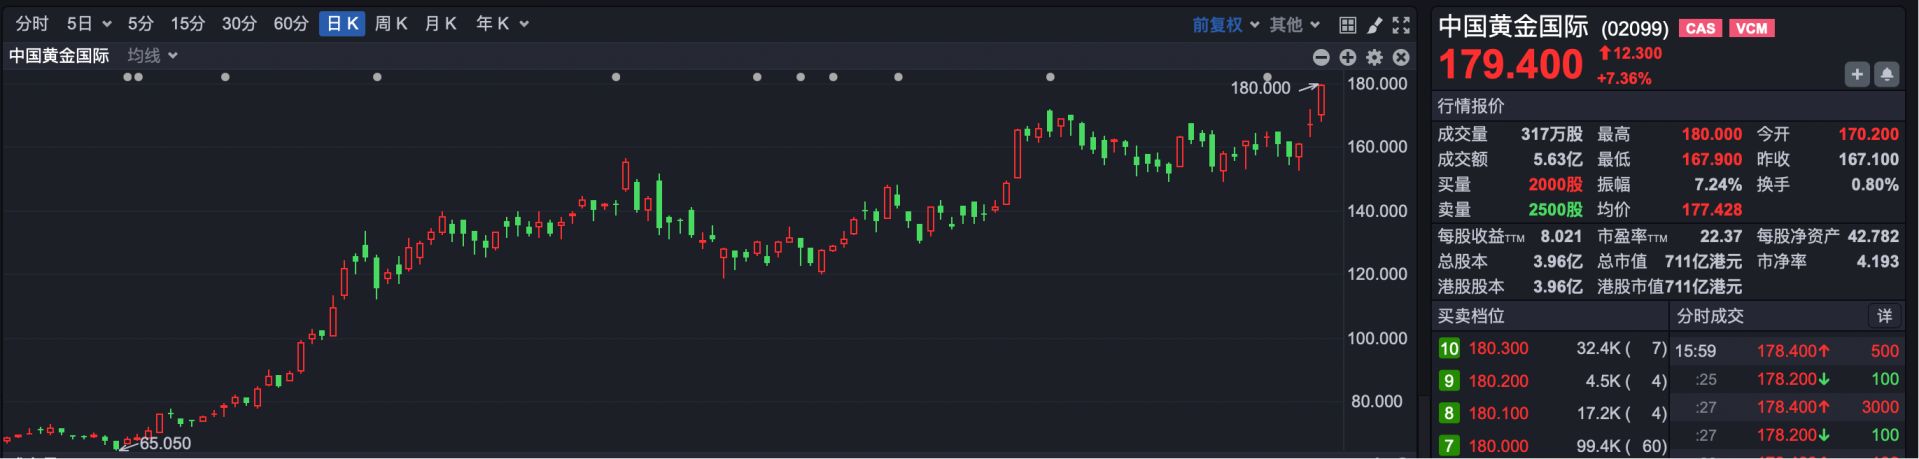The image size is (1919, 459).
Task: Click ask price 180.100
Action: [x=1498, y=413]
